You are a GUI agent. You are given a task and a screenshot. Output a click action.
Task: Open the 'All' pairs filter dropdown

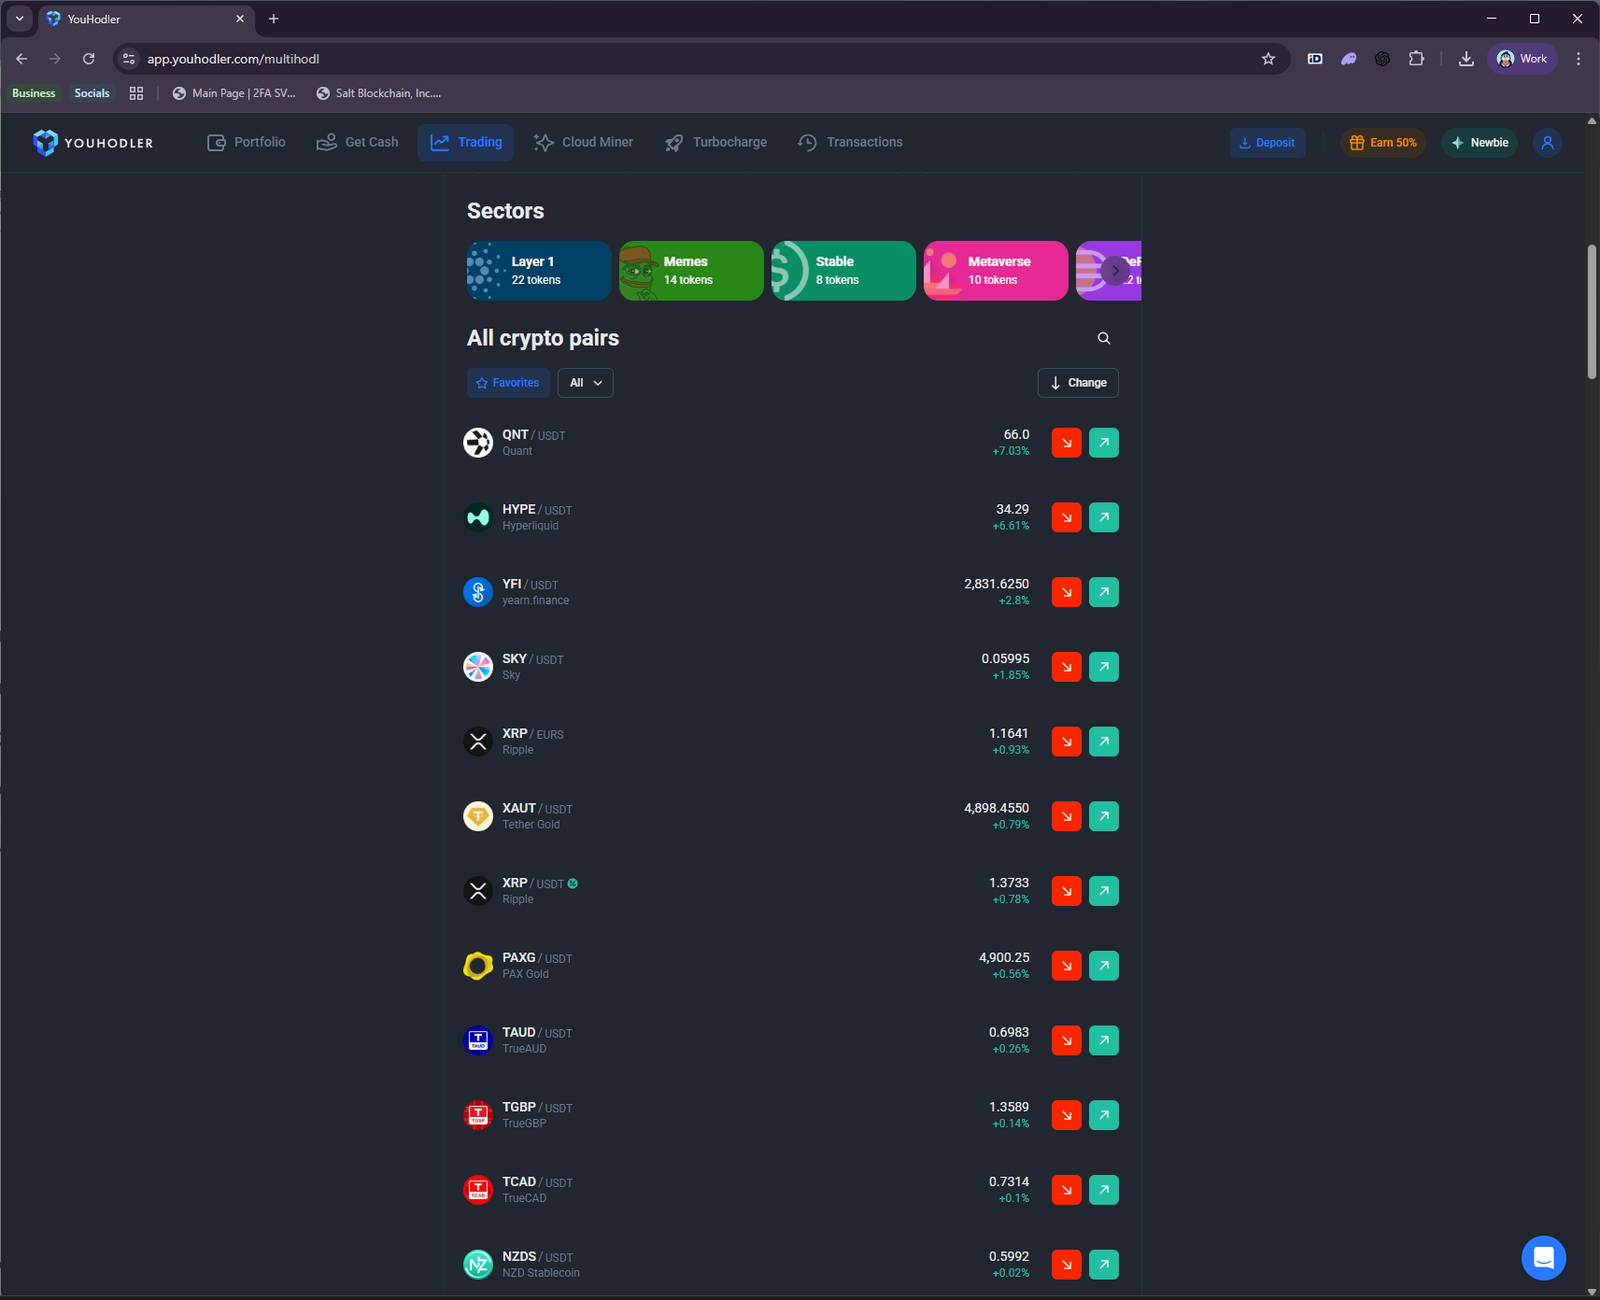pyautogui.click(x=585, y=382)
